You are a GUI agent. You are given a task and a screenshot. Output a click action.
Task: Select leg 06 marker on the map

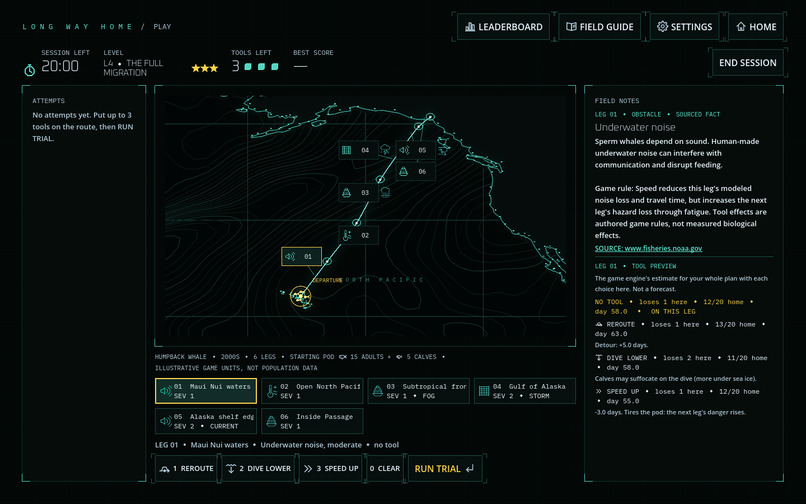[415, 171]
